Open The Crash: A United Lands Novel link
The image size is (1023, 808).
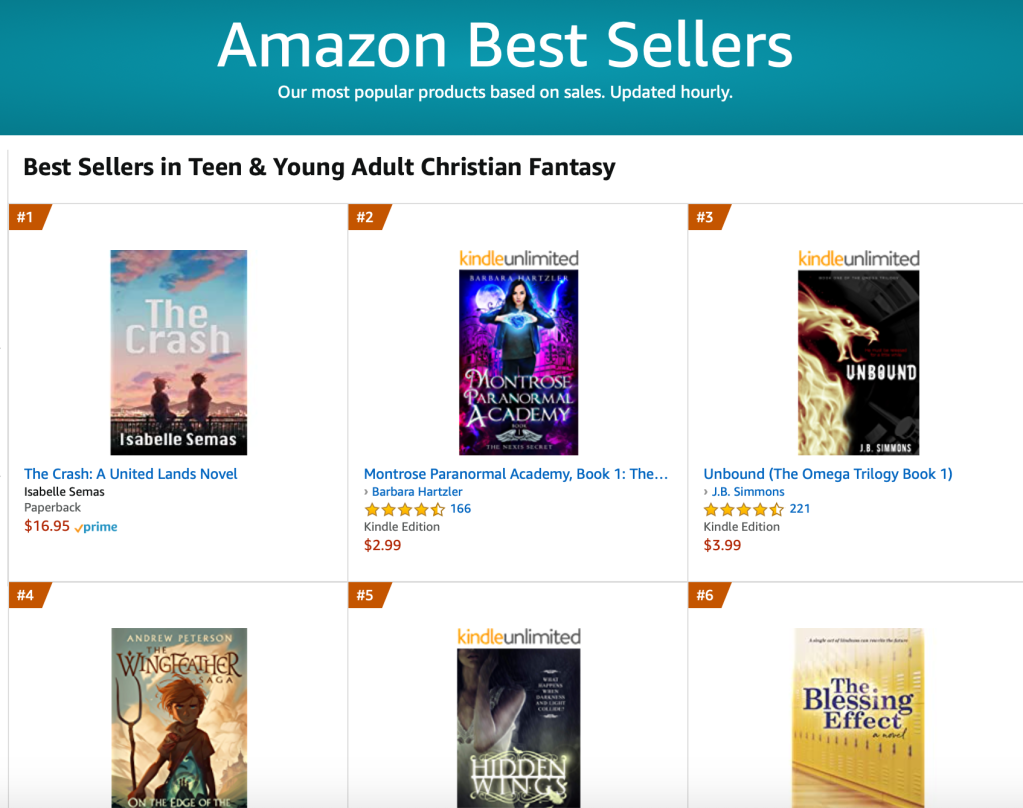tap(131, 474)
